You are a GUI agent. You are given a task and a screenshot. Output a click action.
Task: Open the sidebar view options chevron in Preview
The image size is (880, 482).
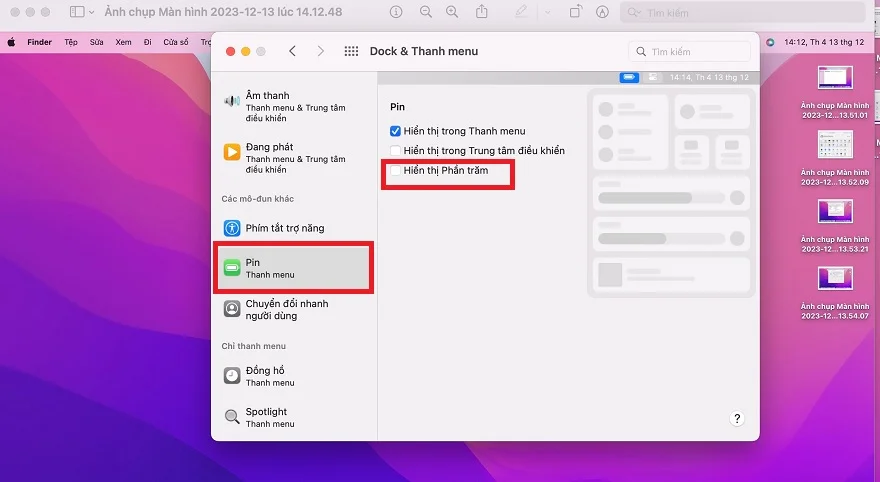pos(91,12)
